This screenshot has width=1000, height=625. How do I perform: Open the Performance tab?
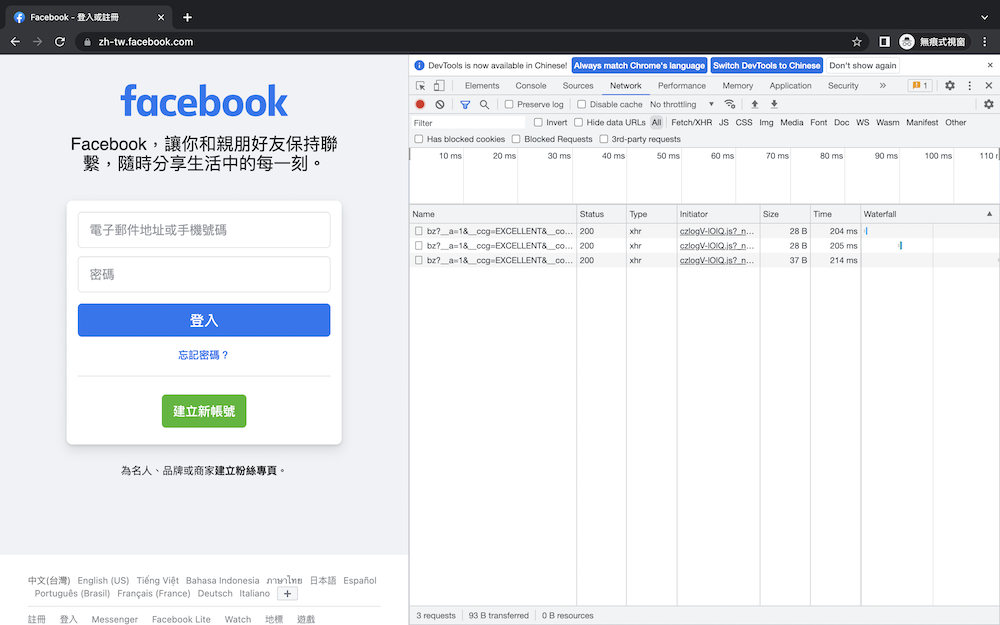click(682, 85)
